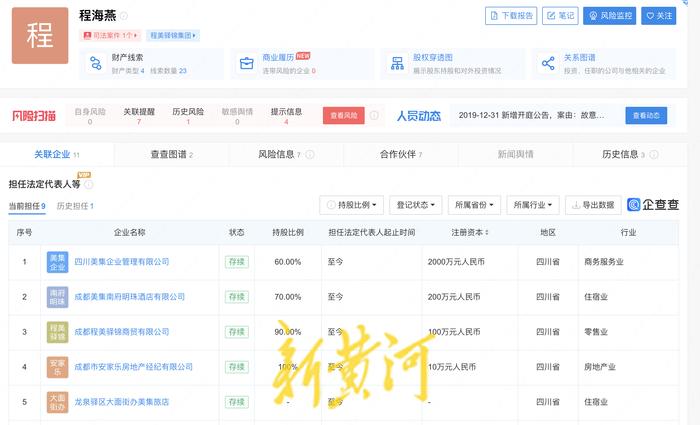700x425 pixels.
Task: Click the 风险监控 button
Action: [x=609, y=16]
